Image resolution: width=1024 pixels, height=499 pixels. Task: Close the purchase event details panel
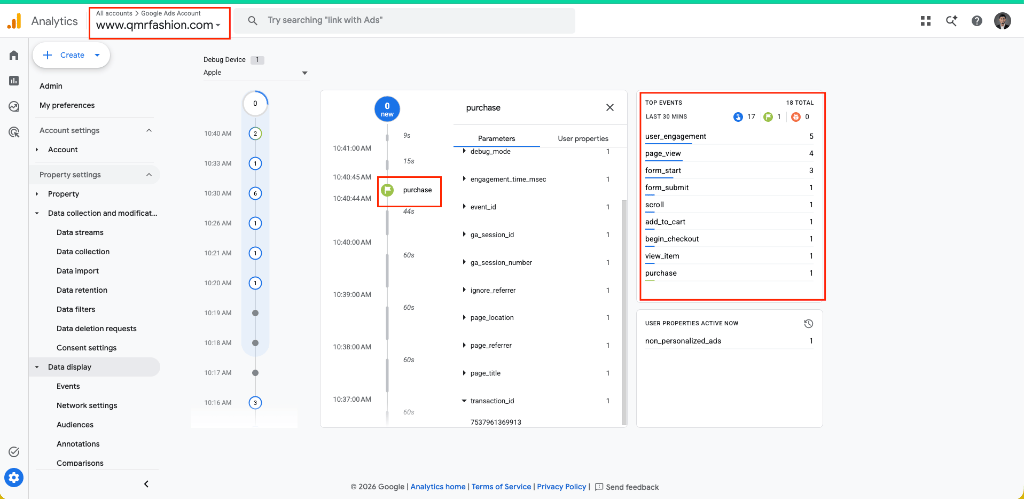point(610,108)
